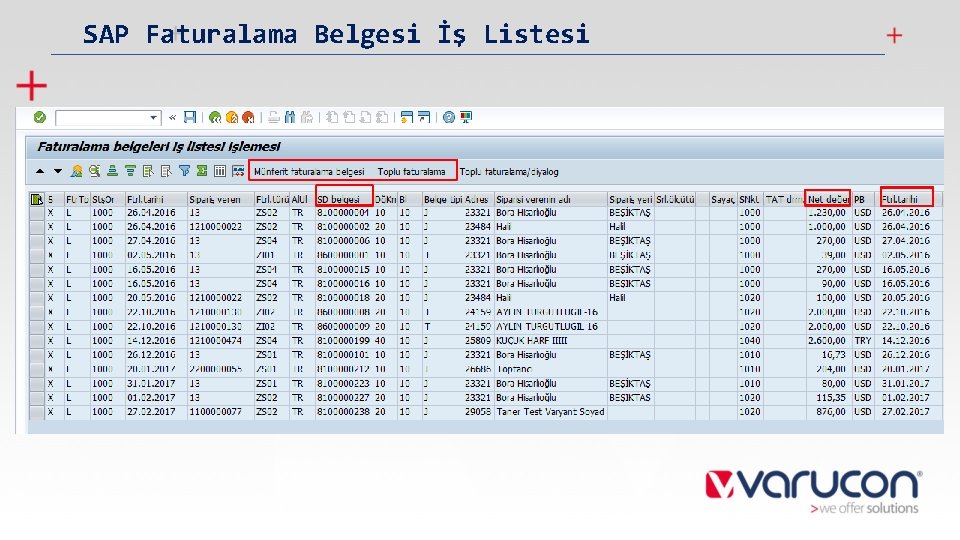Click the yellow Exit icon

[x=231, y=117]
